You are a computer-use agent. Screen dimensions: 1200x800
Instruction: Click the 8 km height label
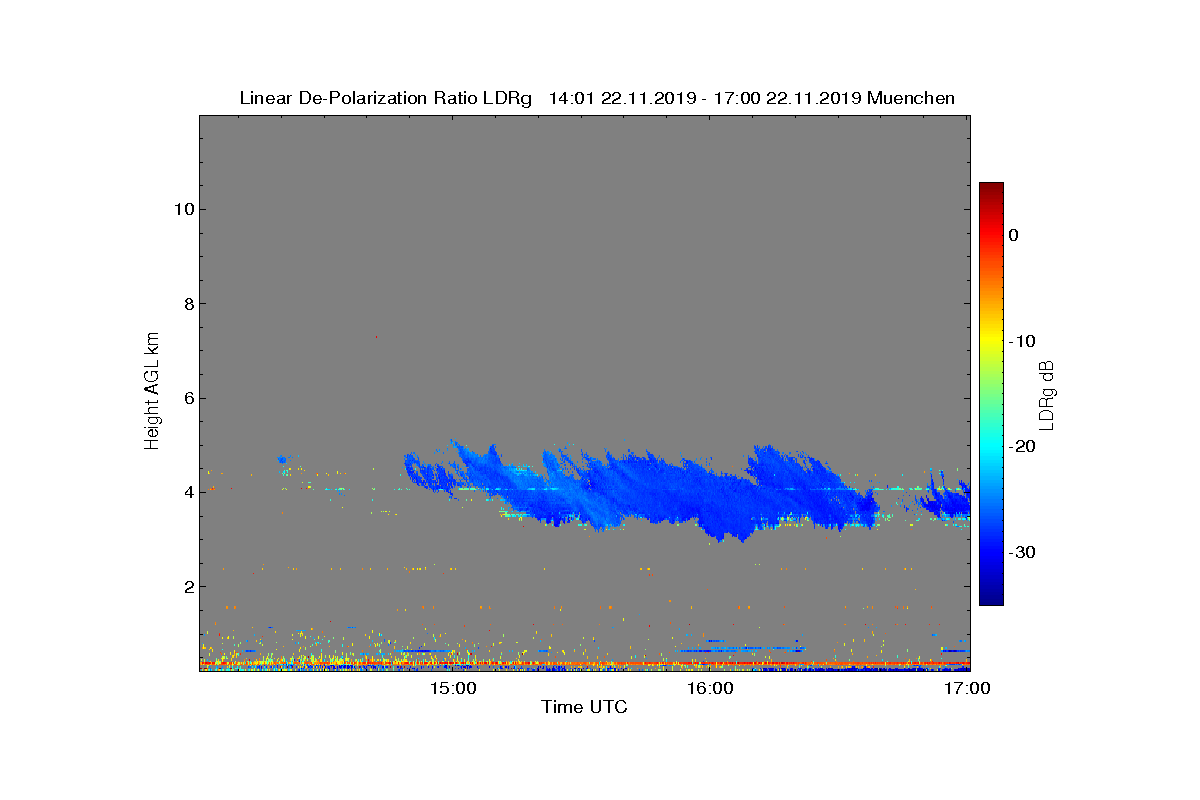click(188, 304)
